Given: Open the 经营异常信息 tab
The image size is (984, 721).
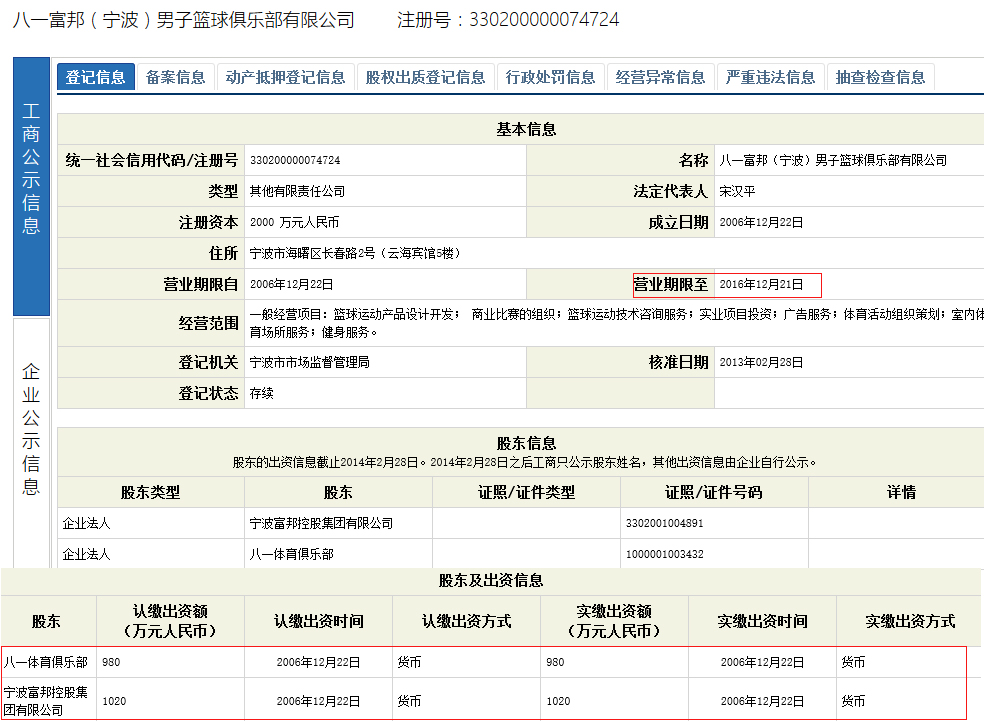Looking at the screenshot, I should pyautogui.click(x=660, y=77).
